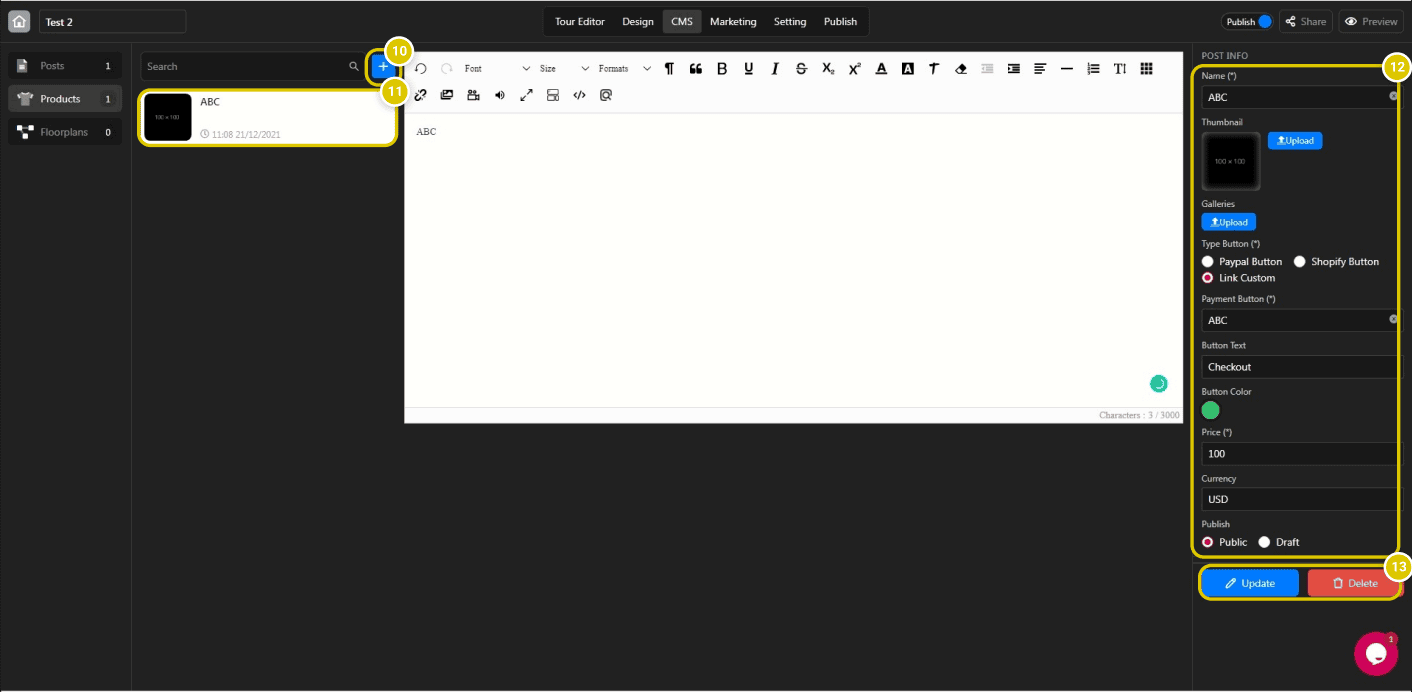The width and height of the screenshot is (1412, 692).
Task: Open the source code view icon
Action: (x=580, y=95)
